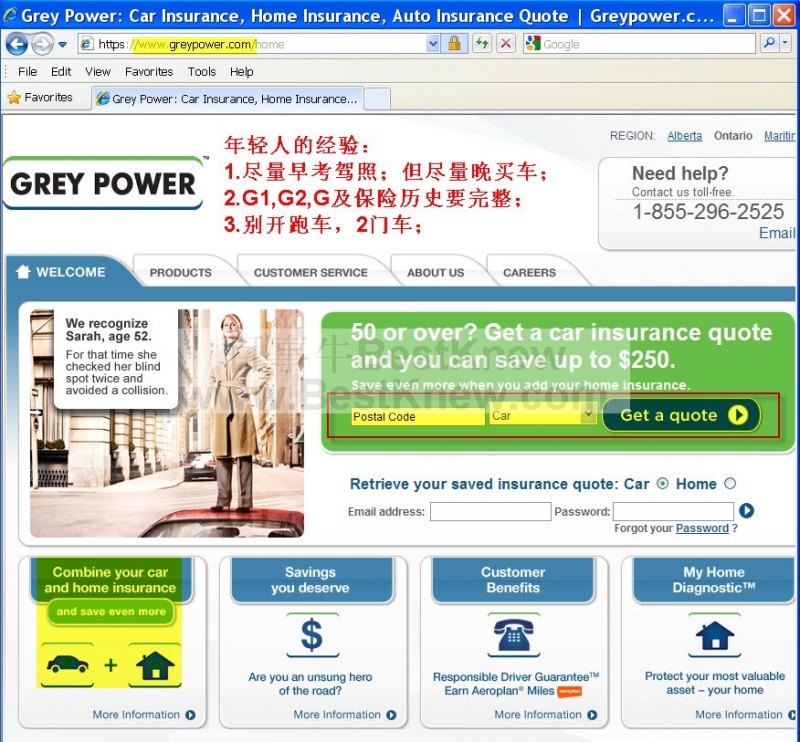Click the toll-free number 1-855-296-2525

708,212
